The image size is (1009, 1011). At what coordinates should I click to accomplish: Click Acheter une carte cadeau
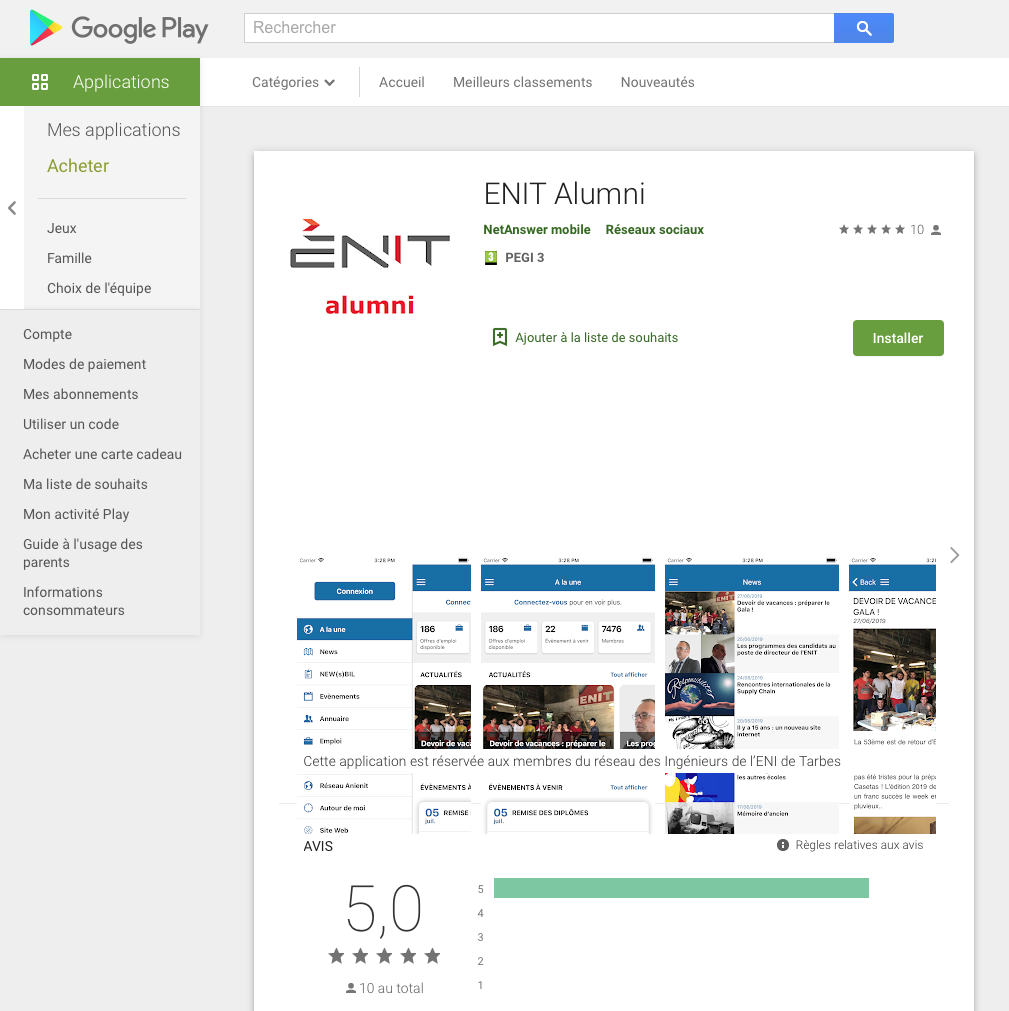[103, 454]
